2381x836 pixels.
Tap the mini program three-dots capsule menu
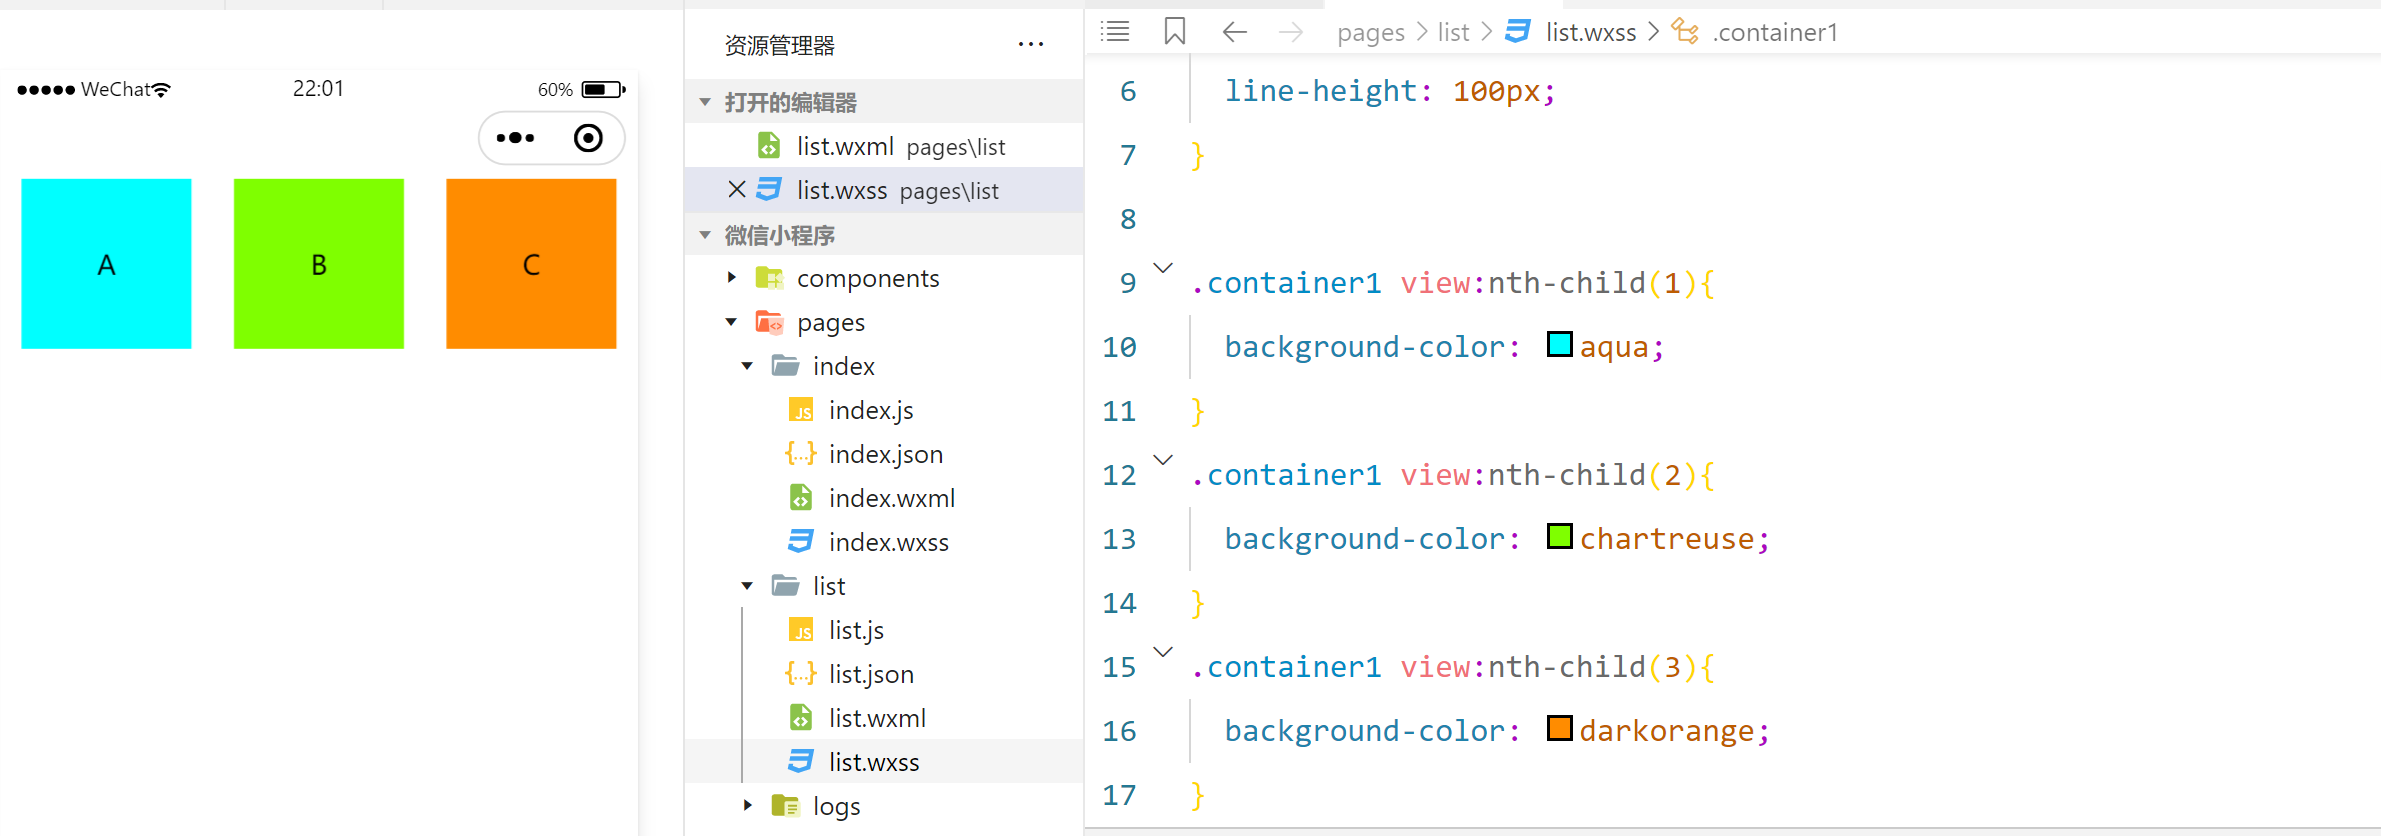point(516,138)
